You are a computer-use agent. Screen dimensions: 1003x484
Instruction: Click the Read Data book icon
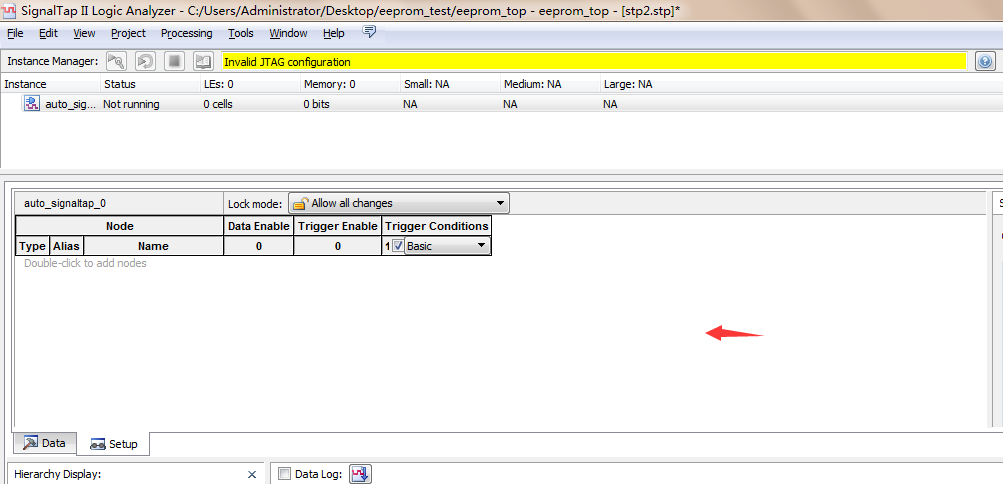click(x=203, y=61)
